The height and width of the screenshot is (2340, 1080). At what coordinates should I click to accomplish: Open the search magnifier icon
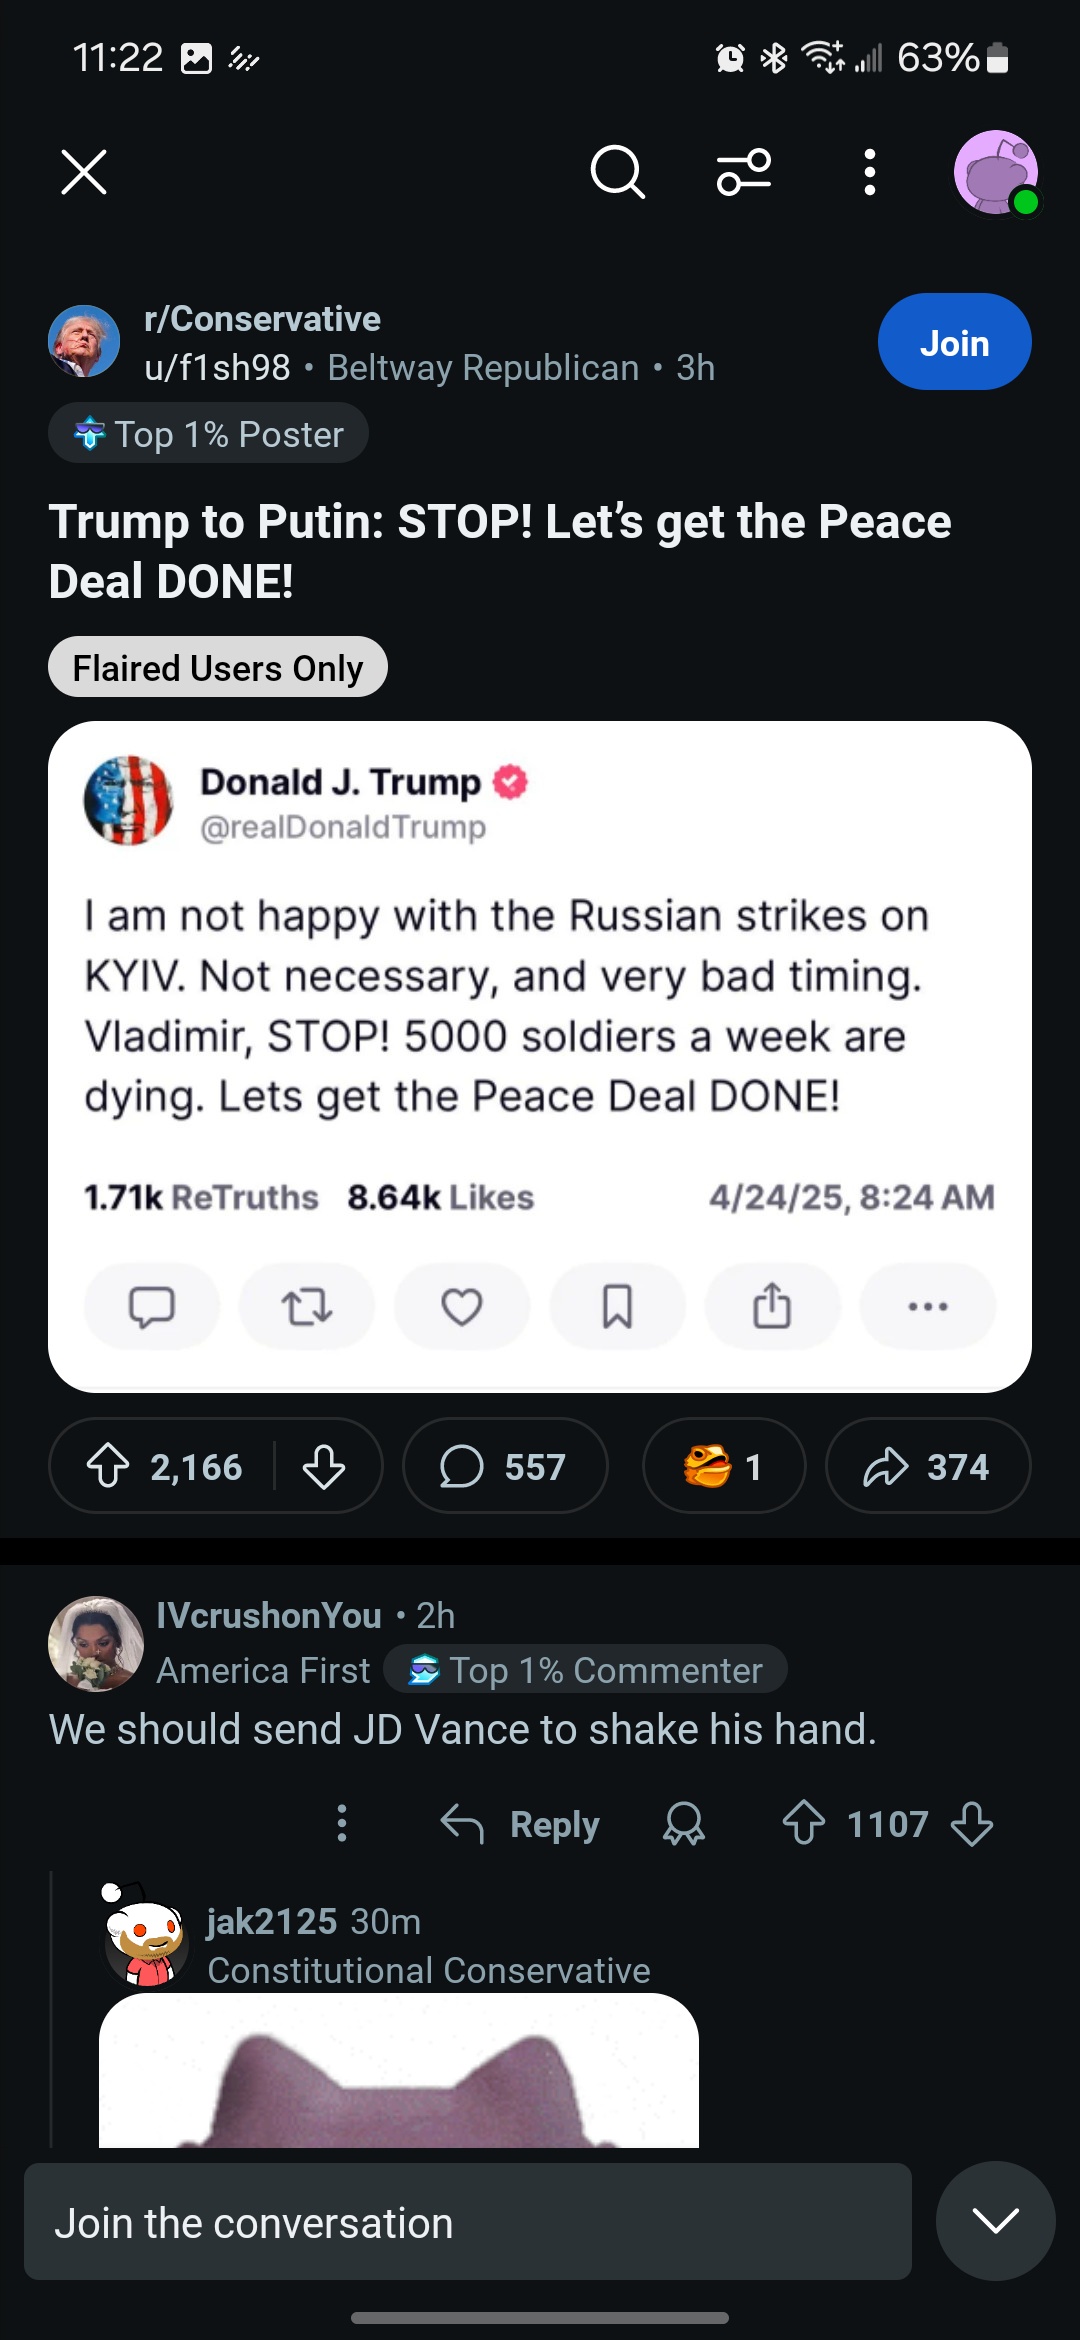point(617,172)
